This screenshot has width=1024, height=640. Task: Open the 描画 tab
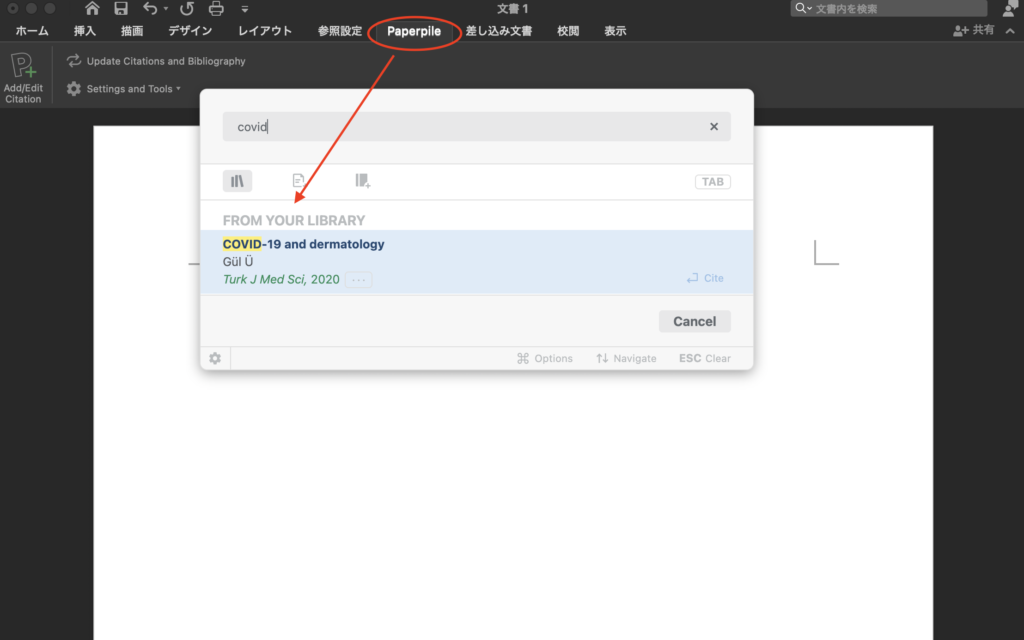point(132,31)
